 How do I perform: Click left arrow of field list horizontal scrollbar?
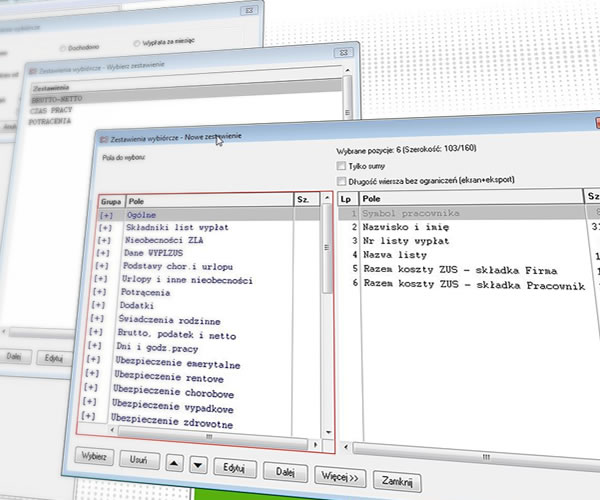click(x=112, y=430)
